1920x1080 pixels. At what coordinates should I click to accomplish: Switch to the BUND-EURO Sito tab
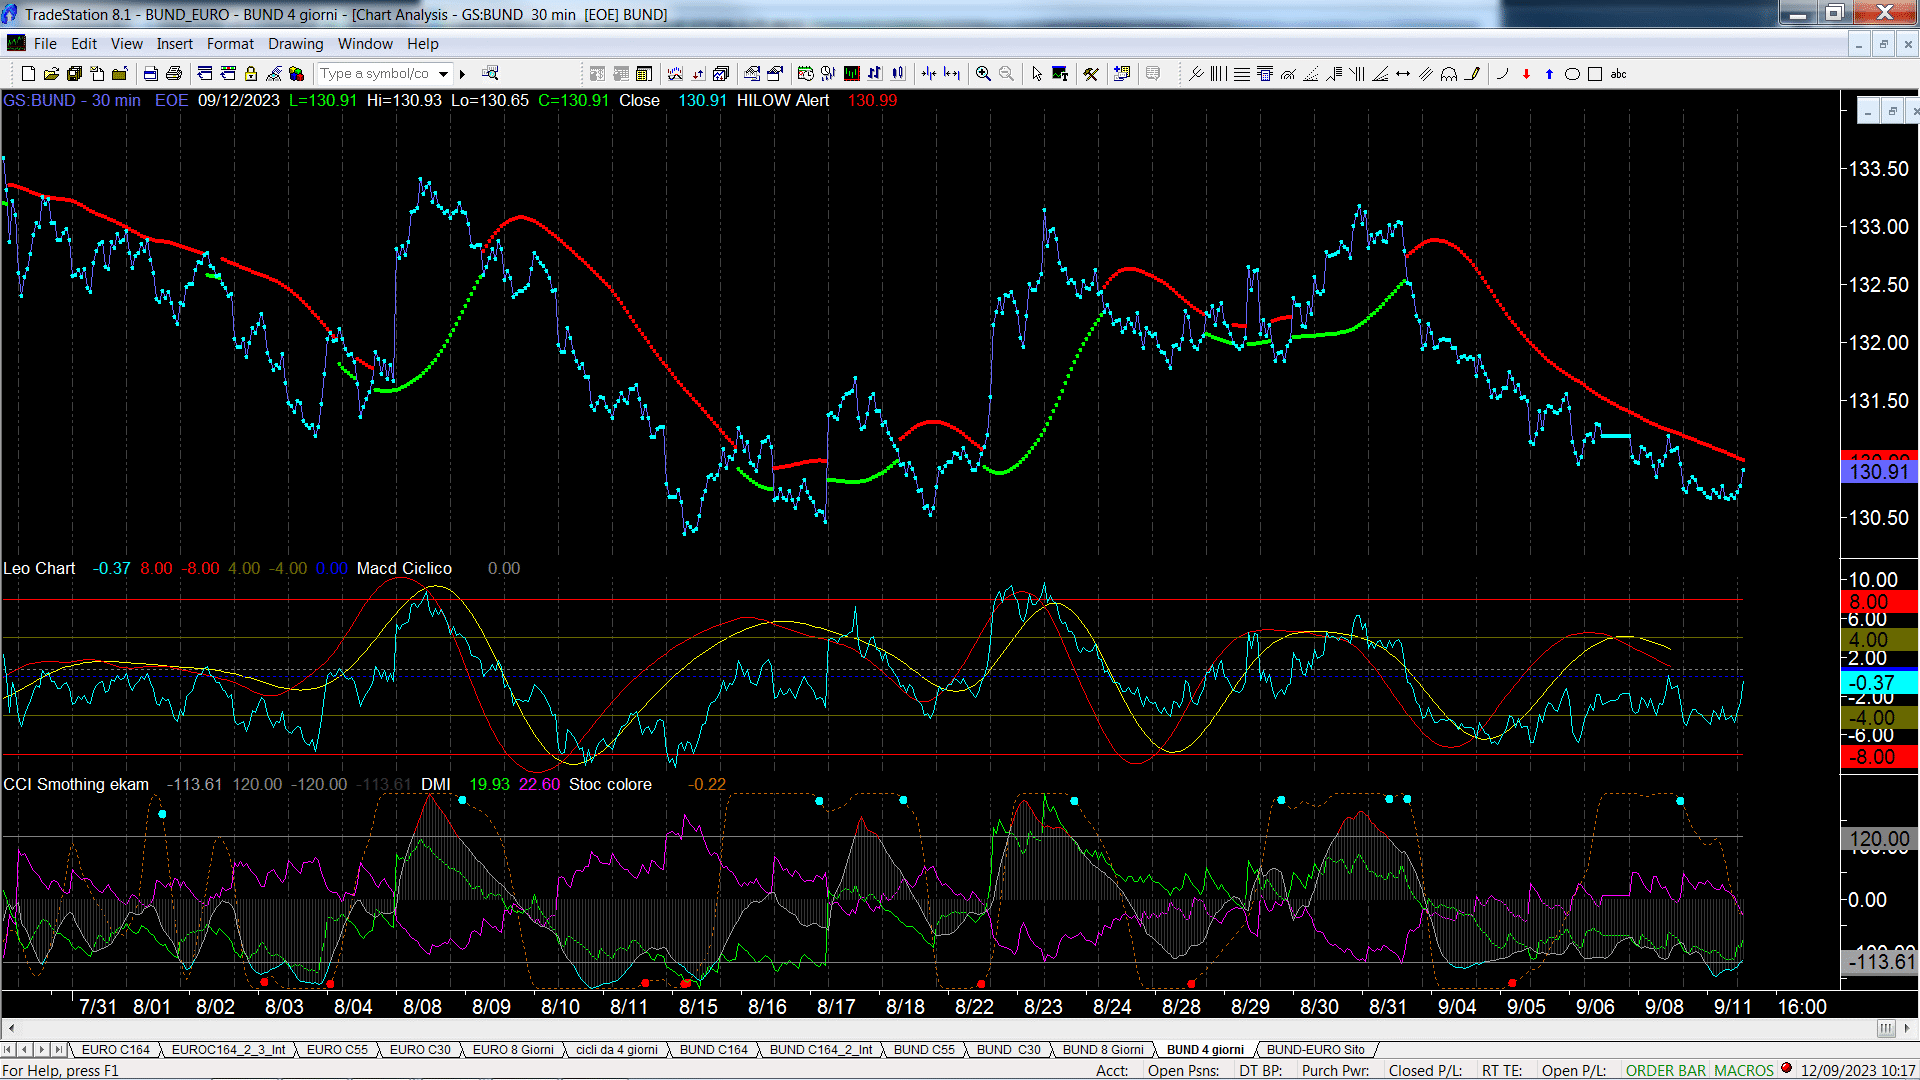tap(1316, 1049)
